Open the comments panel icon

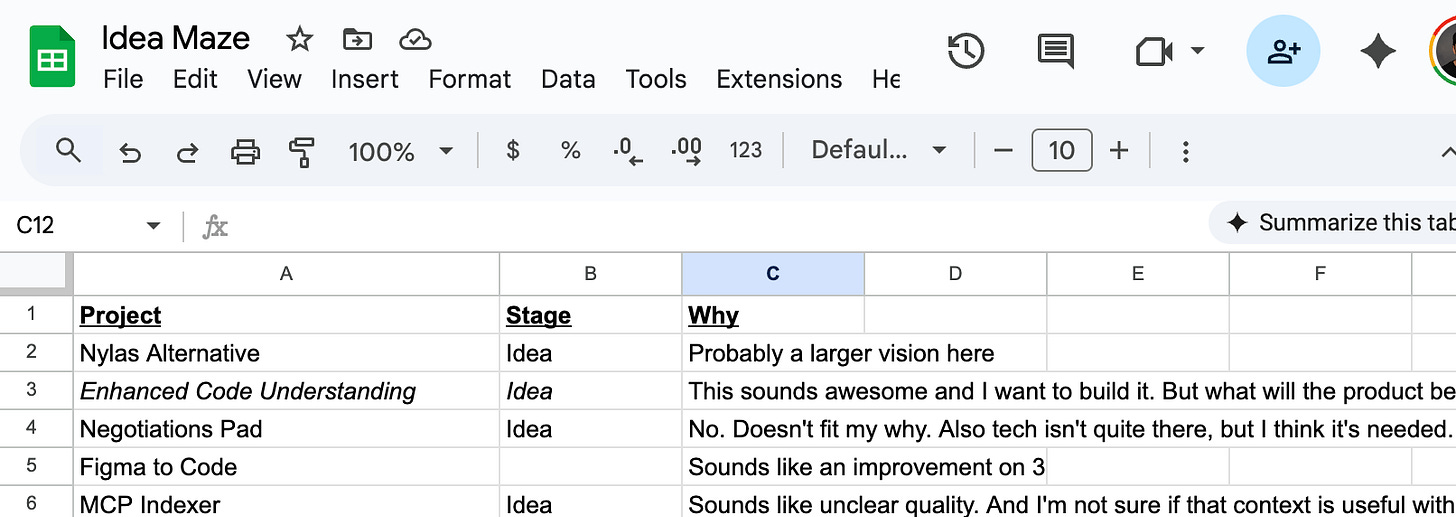tap(1056, 51)
